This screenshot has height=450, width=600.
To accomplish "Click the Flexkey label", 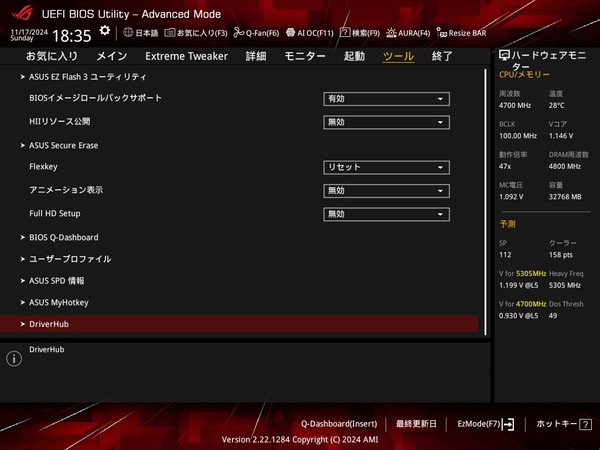I will click(x=43, y=167).
